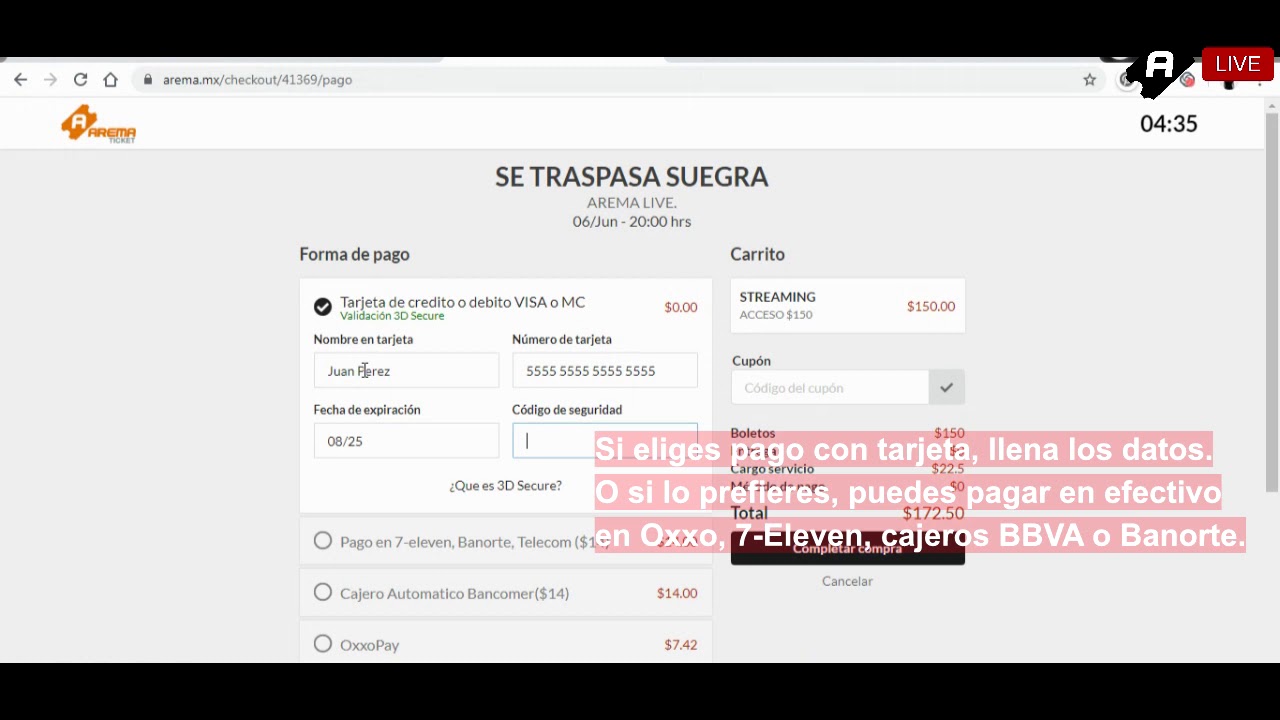This screenshot has width=1280, height=720.
Task: Click the 04:35 countdown timer
Action: pyautogui.click(x=1168, y=124)
